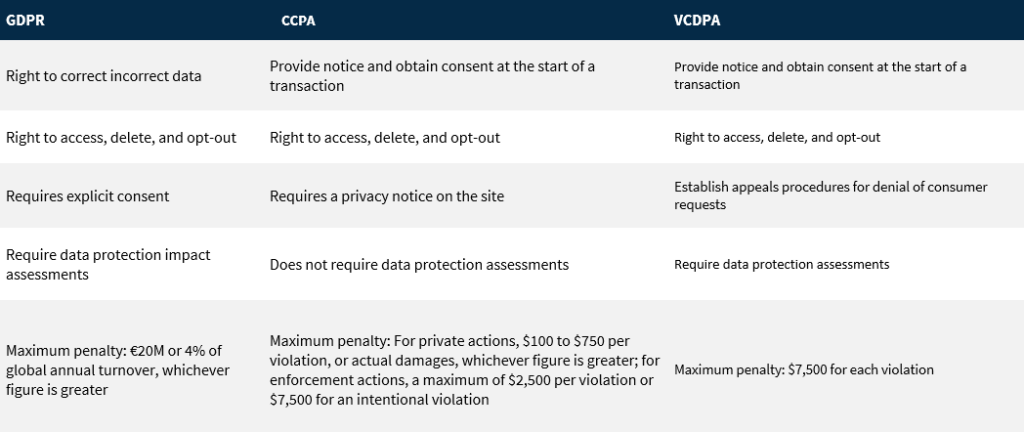Select GDPR "Right to access, delete, and opt-out"

click(x=121, y=138)
